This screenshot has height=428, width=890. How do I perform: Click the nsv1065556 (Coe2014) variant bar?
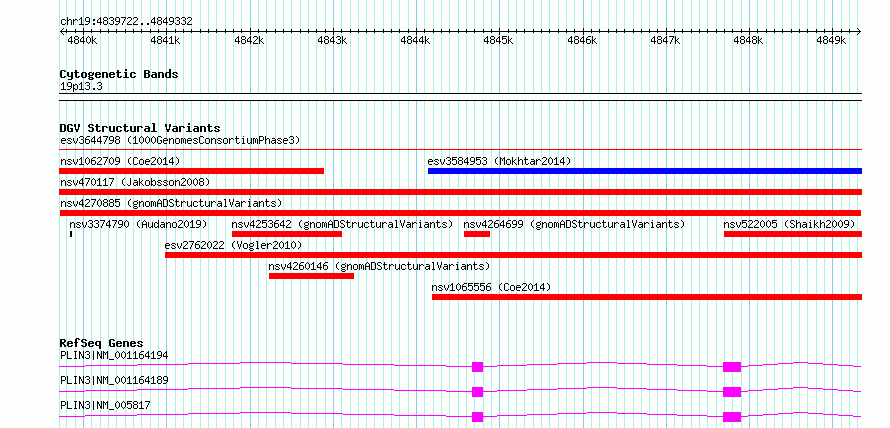[x=647, y=297]
